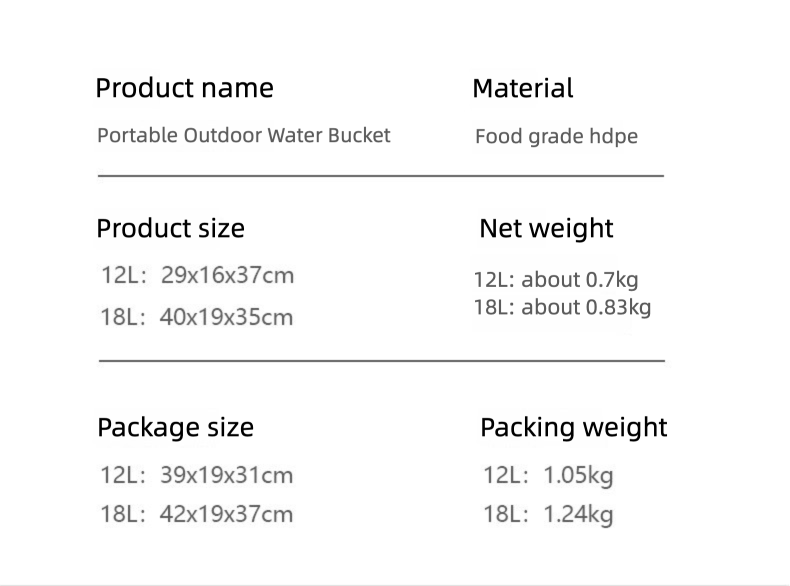
Task: Click the 12L size '29x16x37cm' line
Action: coord(197,275)
